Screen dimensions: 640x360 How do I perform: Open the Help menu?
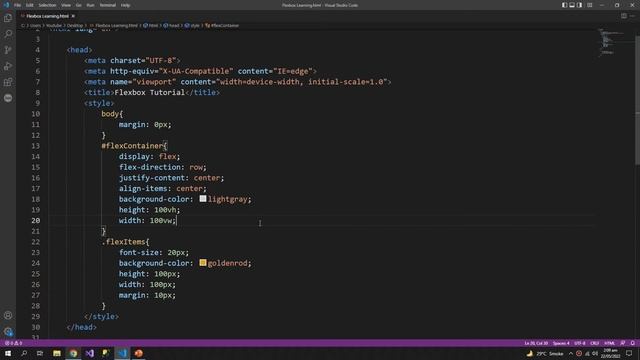tap(125, 5)
